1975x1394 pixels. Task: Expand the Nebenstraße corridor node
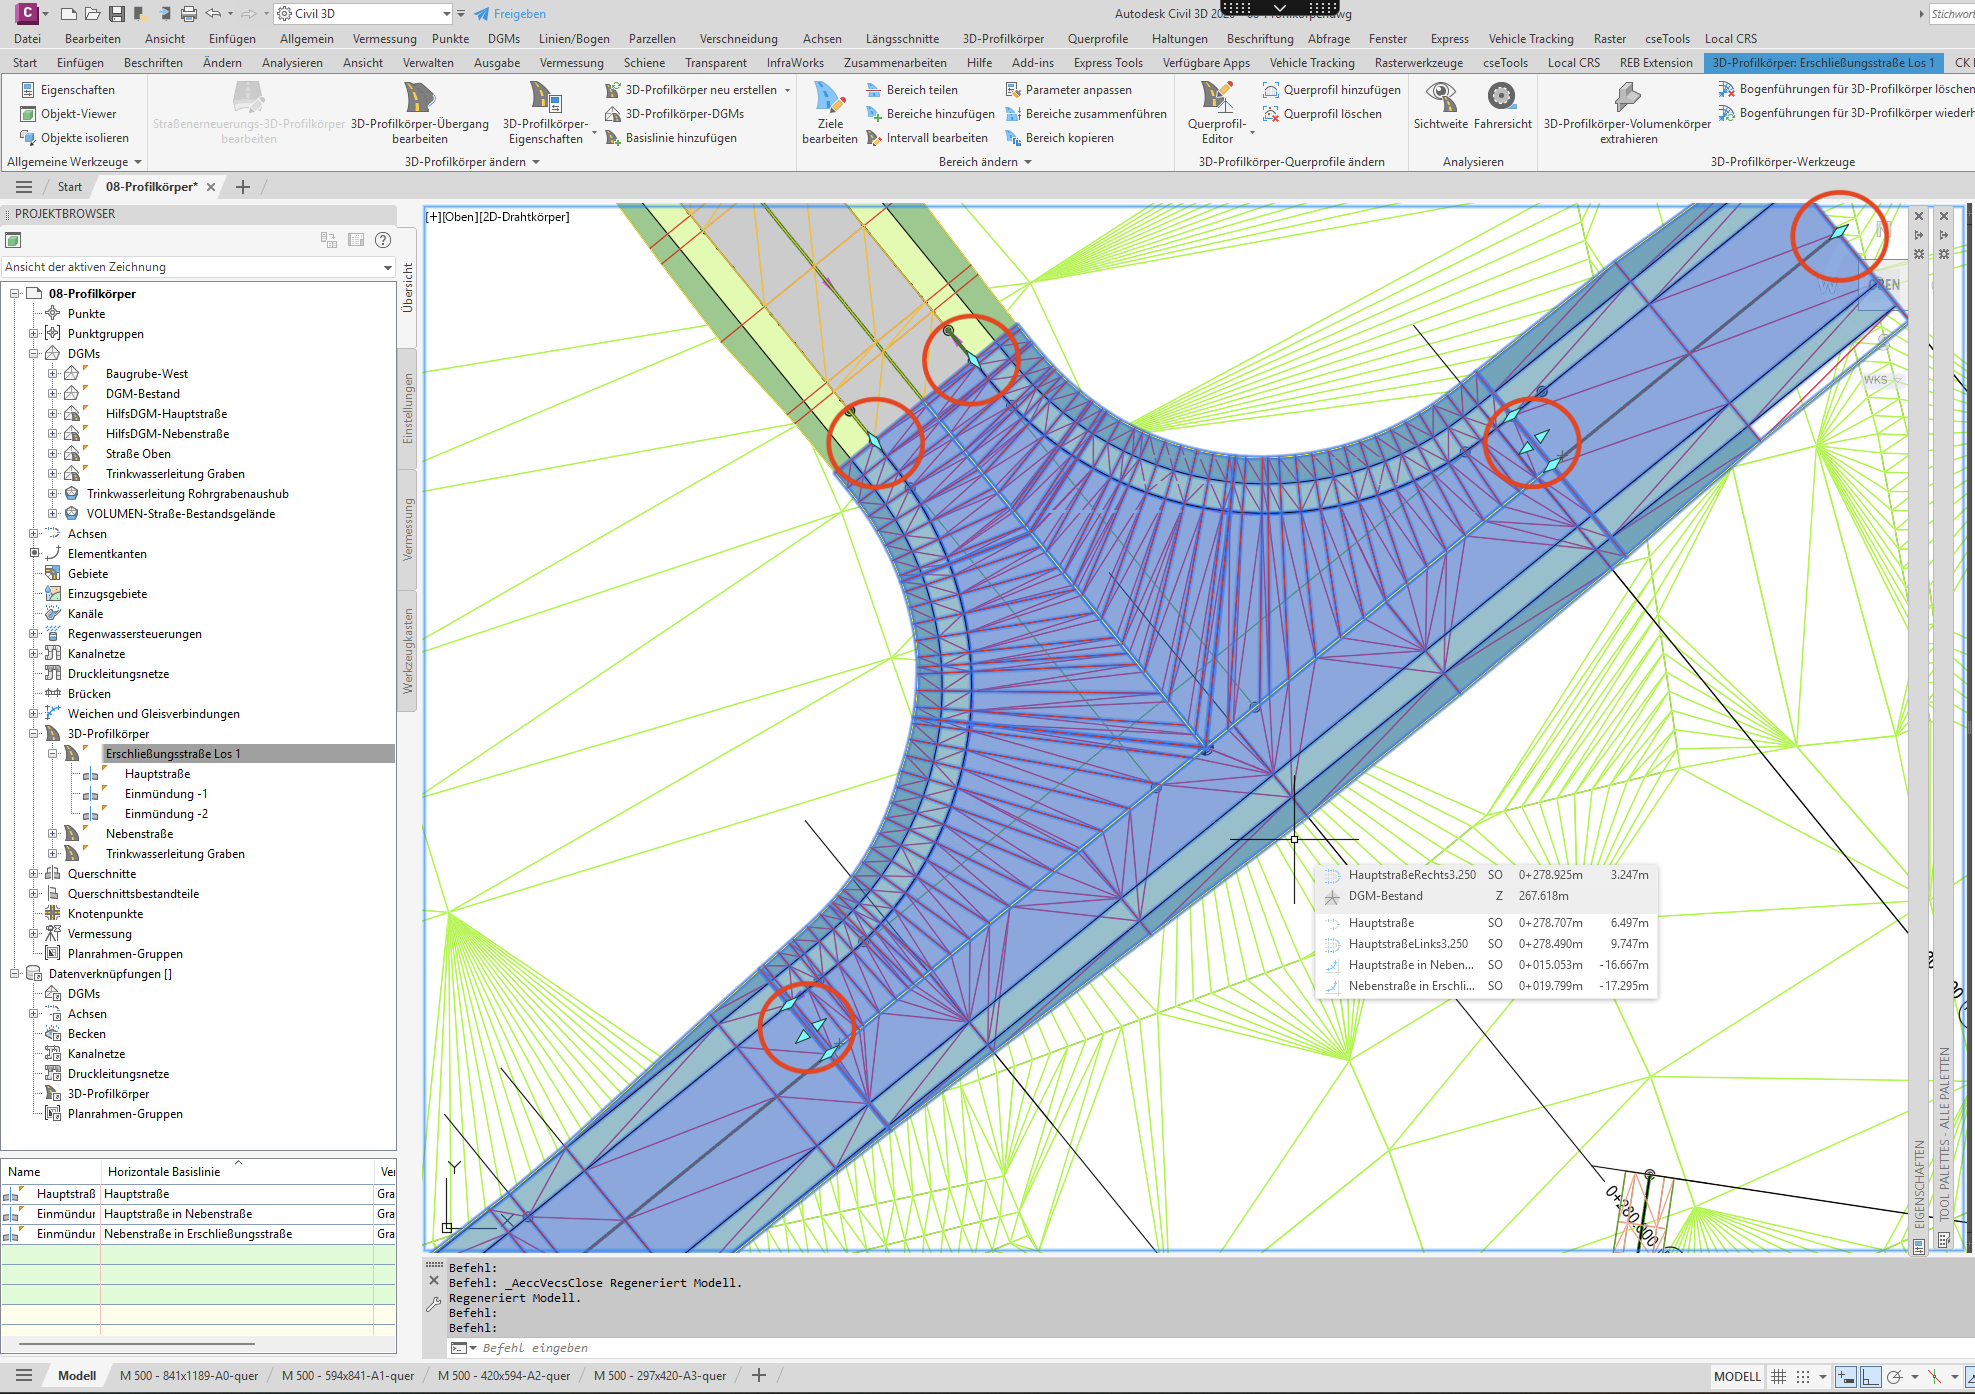[x=53, y=834]
